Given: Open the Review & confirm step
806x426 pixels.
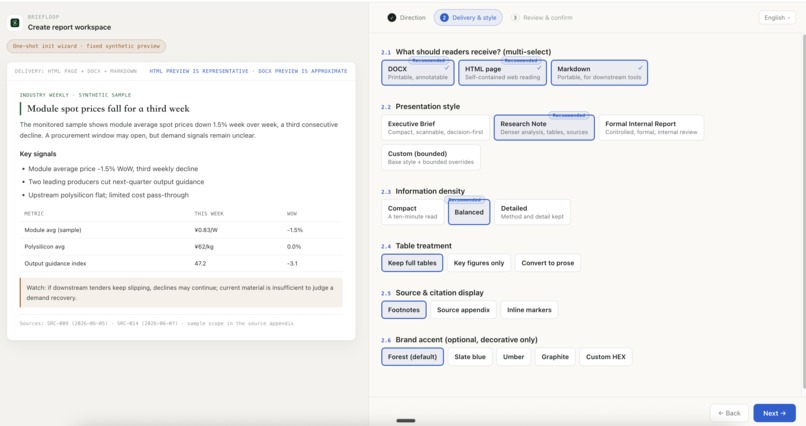Looking at the screenshot, I should [542, 17].
